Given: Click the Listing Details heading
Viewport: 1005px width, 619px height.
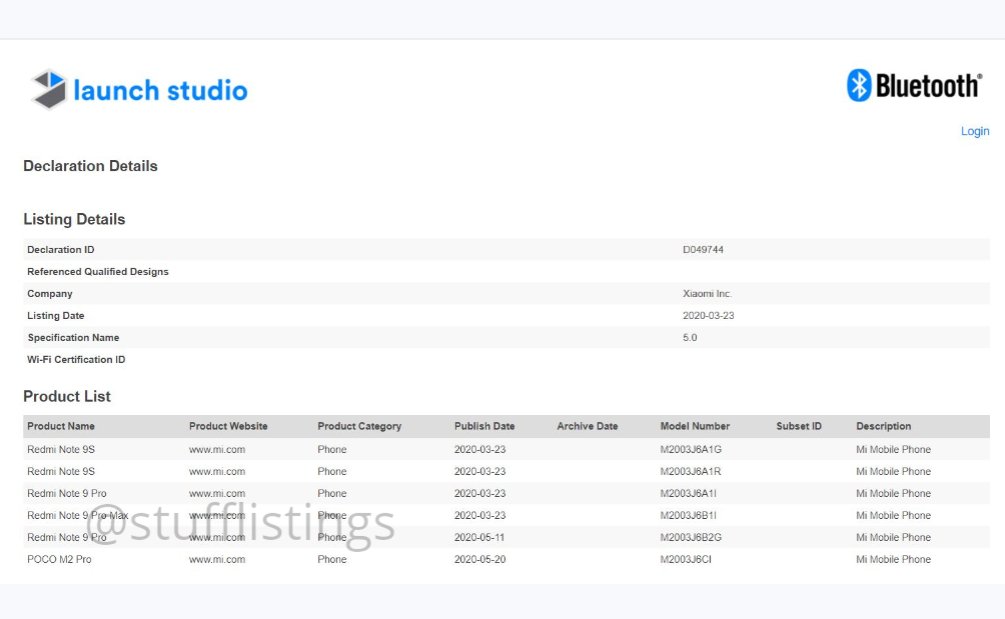Looking at the screenshot, I should [74, 219].
